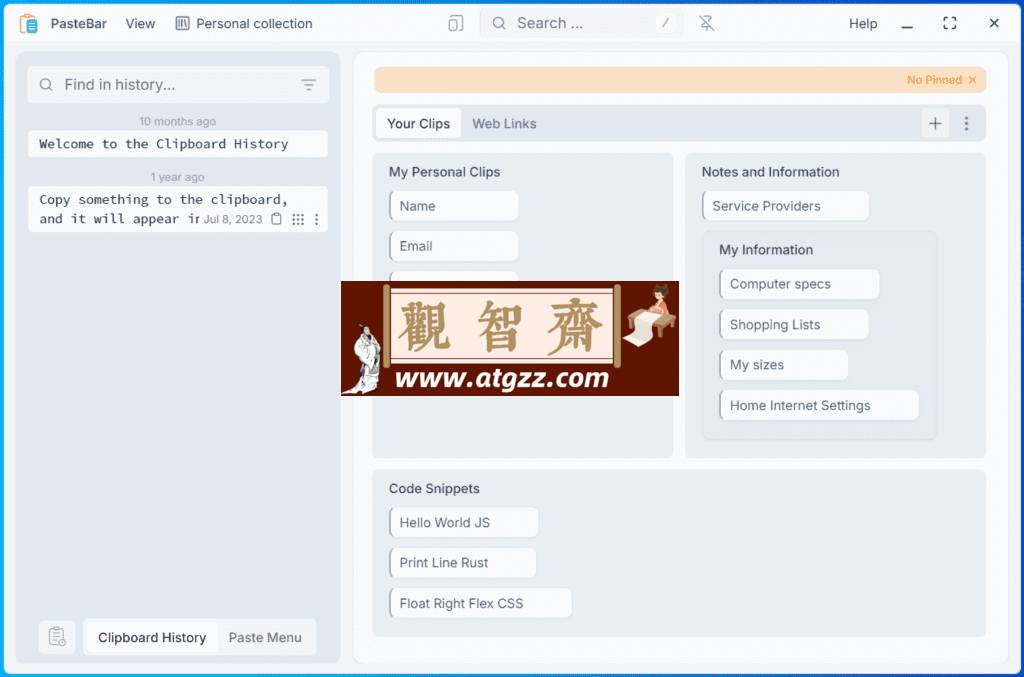The image size is (1024, 677).
Task: Open the View menu
Action: [x=140, y=24]
